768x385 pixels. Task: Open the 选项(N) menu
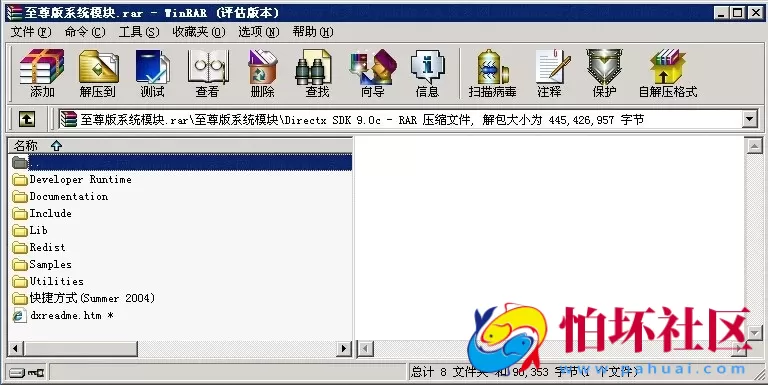tap(259, 32)
